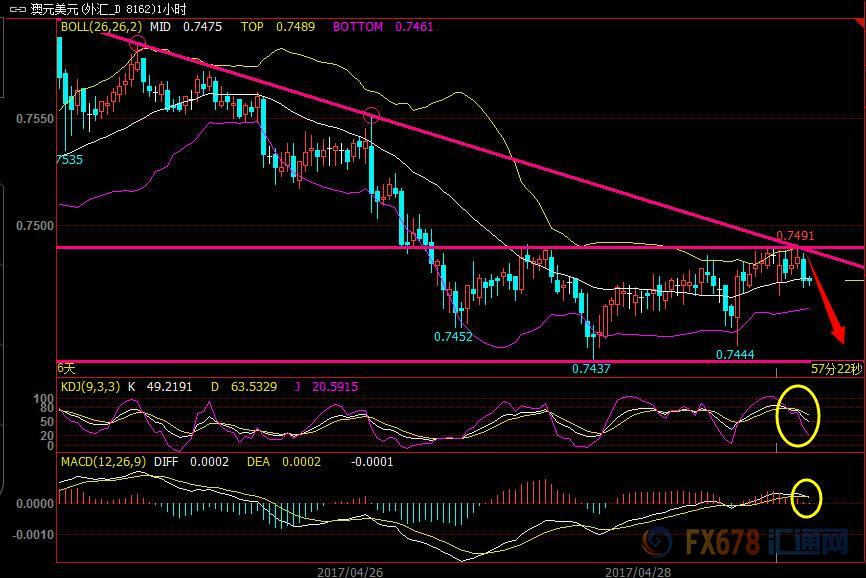Click the yellow circle on MACD panel
866x578 pixels.
(x=804, y=496)
